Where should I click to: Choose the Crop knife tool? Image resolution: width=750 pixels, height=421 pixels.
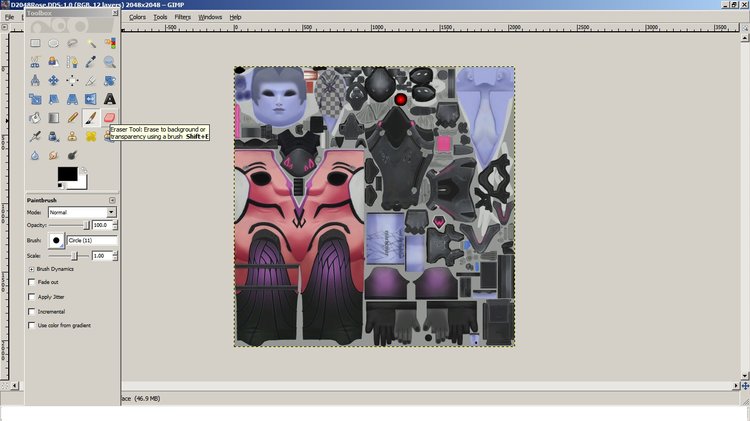click(91, 81)
